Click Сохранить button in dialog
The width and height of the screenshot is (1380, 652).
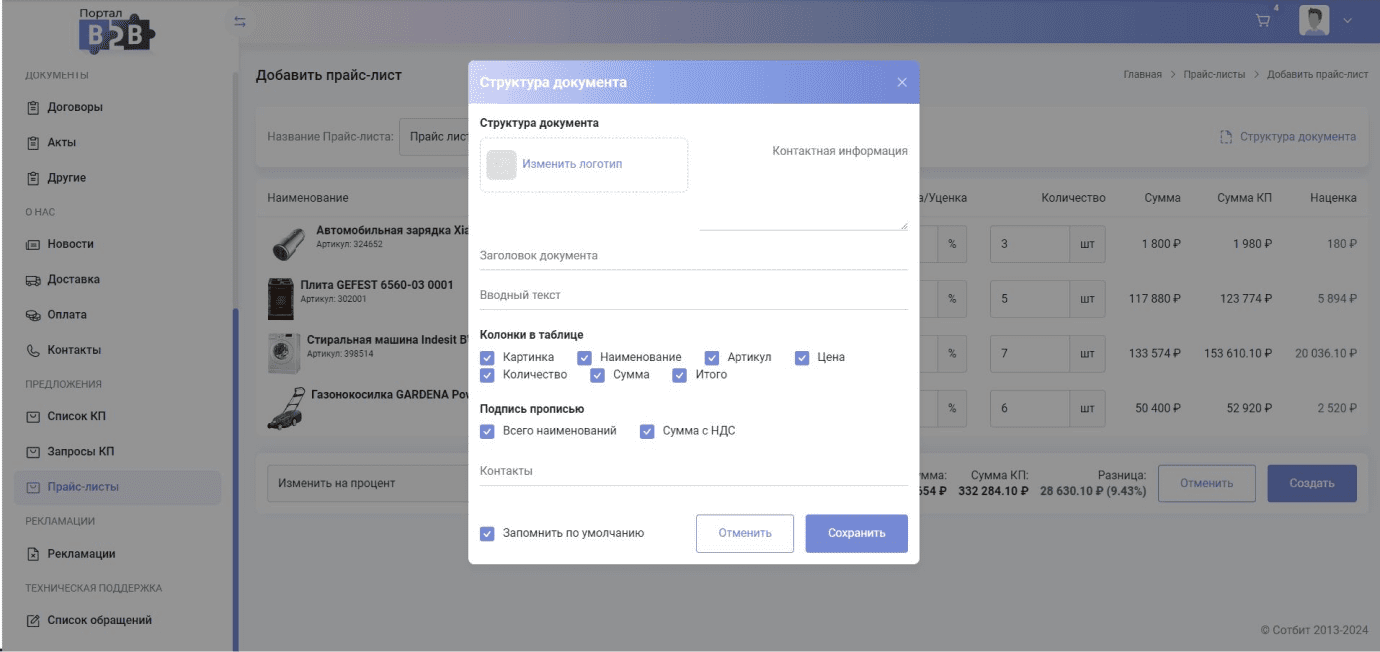857,533
